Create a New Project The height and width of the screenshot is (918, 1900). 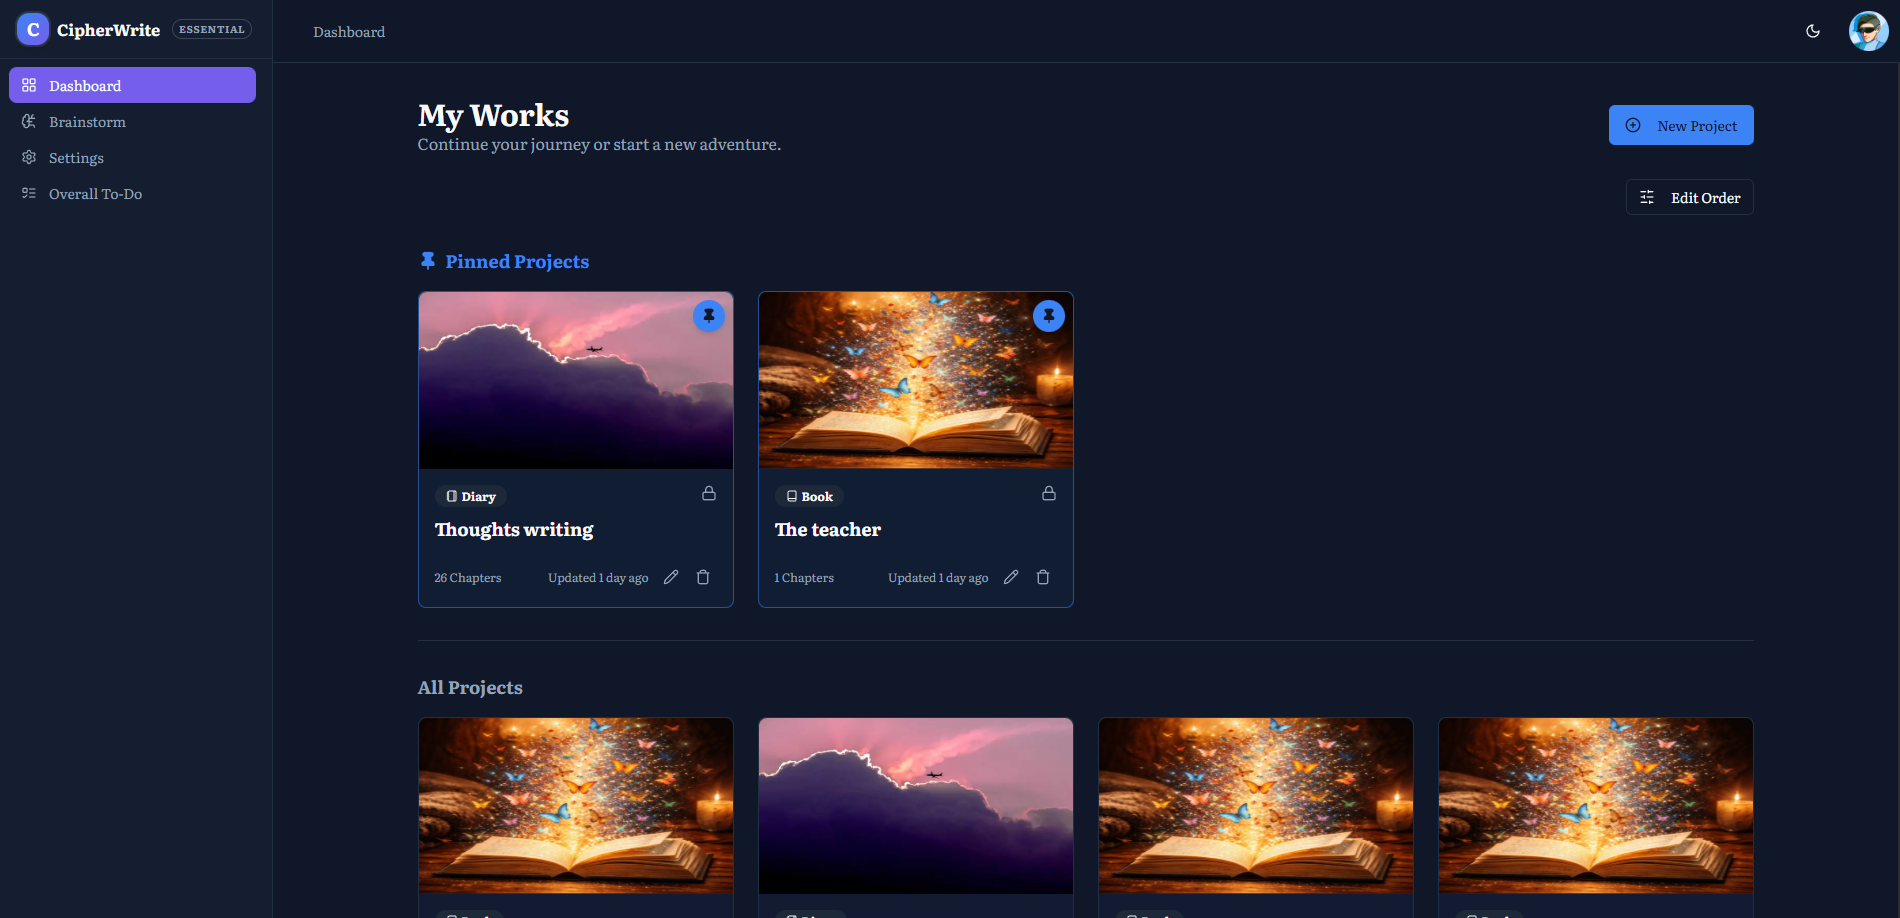coord(1680,126)
